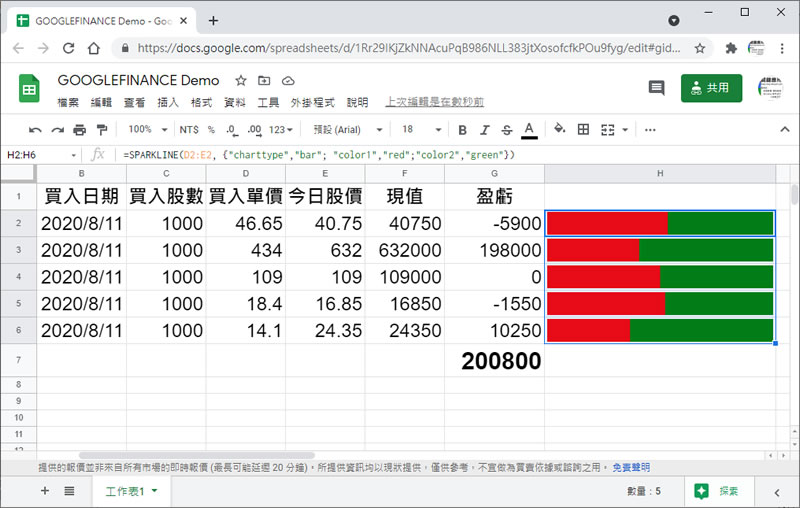This screenshot has width=800, height=508.
Task: Go to browser home page
Action: [94, 48]
